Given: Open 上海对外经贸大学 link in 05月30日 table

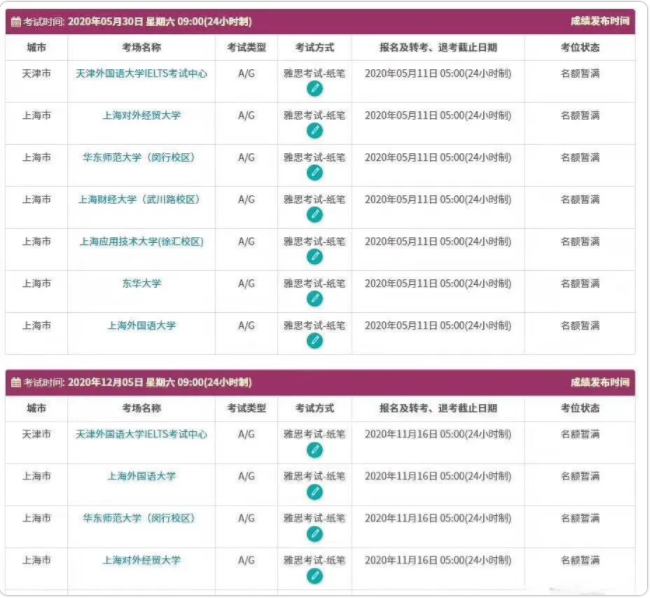Looking at the screenshot, I should click(141, 116).
